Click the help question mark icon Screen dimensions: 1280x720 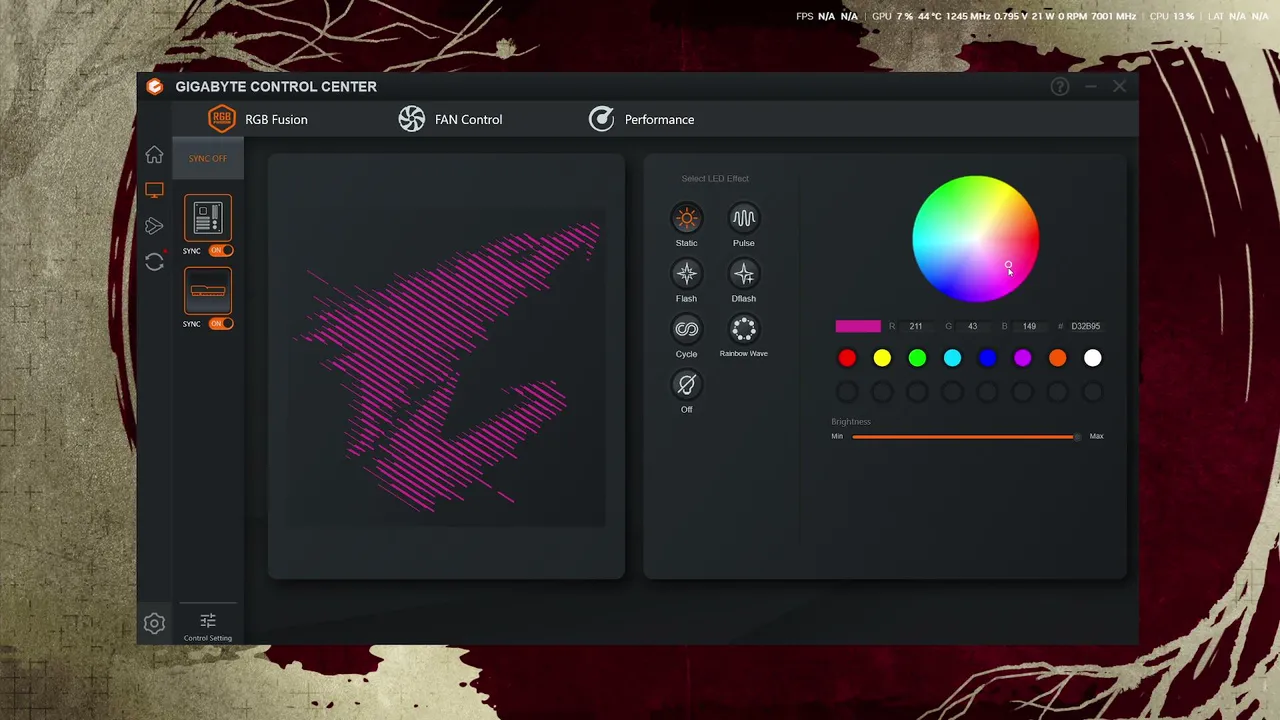click(x=1060, y=87)
